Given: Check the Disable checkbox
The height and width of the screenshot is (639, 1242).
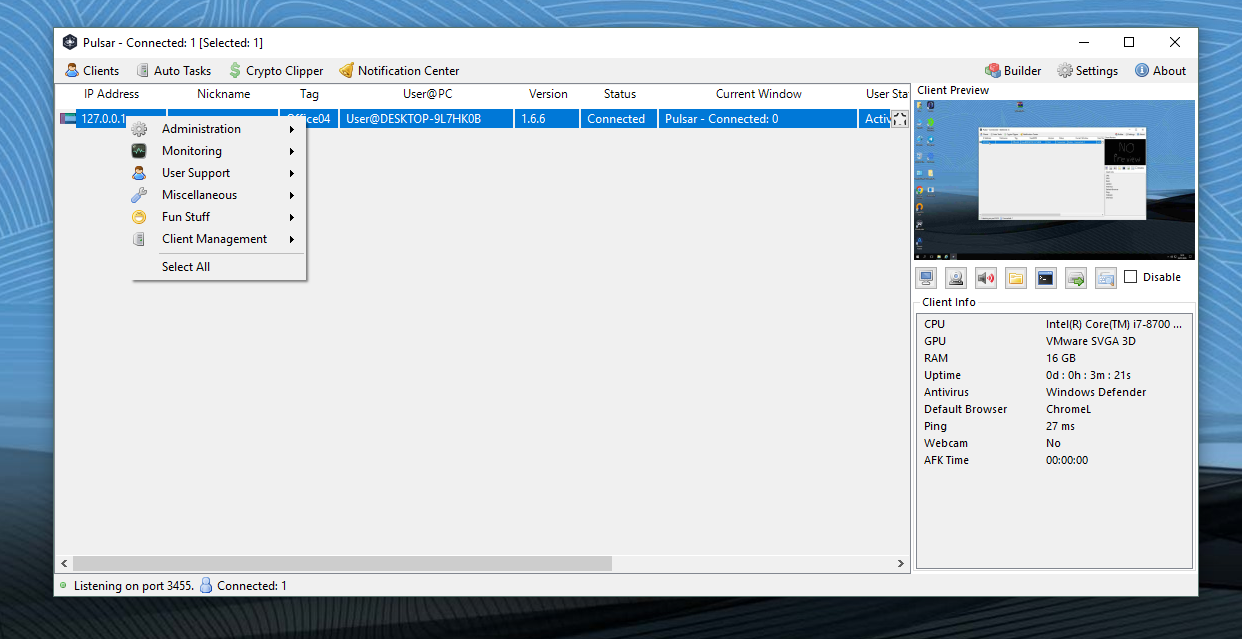Looking at the screenshot, I should [x=1130, y=277].
